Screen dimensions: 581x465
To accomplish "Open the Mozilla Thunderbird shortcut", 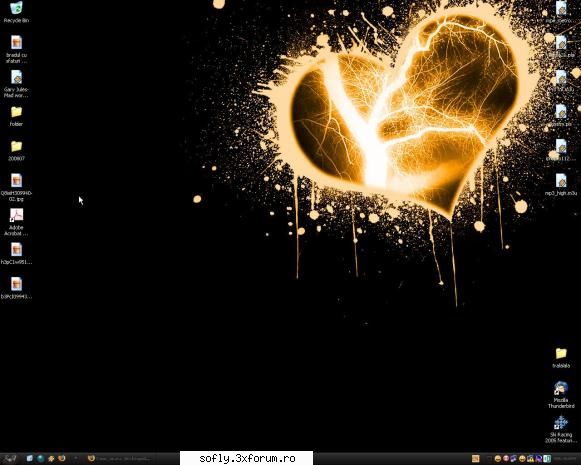I will (x=561, y=395).
